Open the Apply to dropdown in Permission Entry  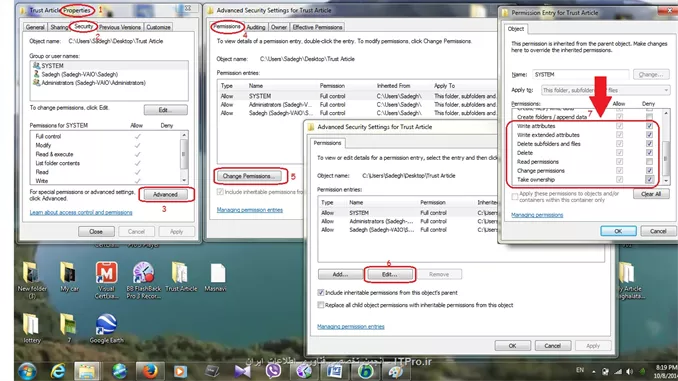(x=605, y=90)
